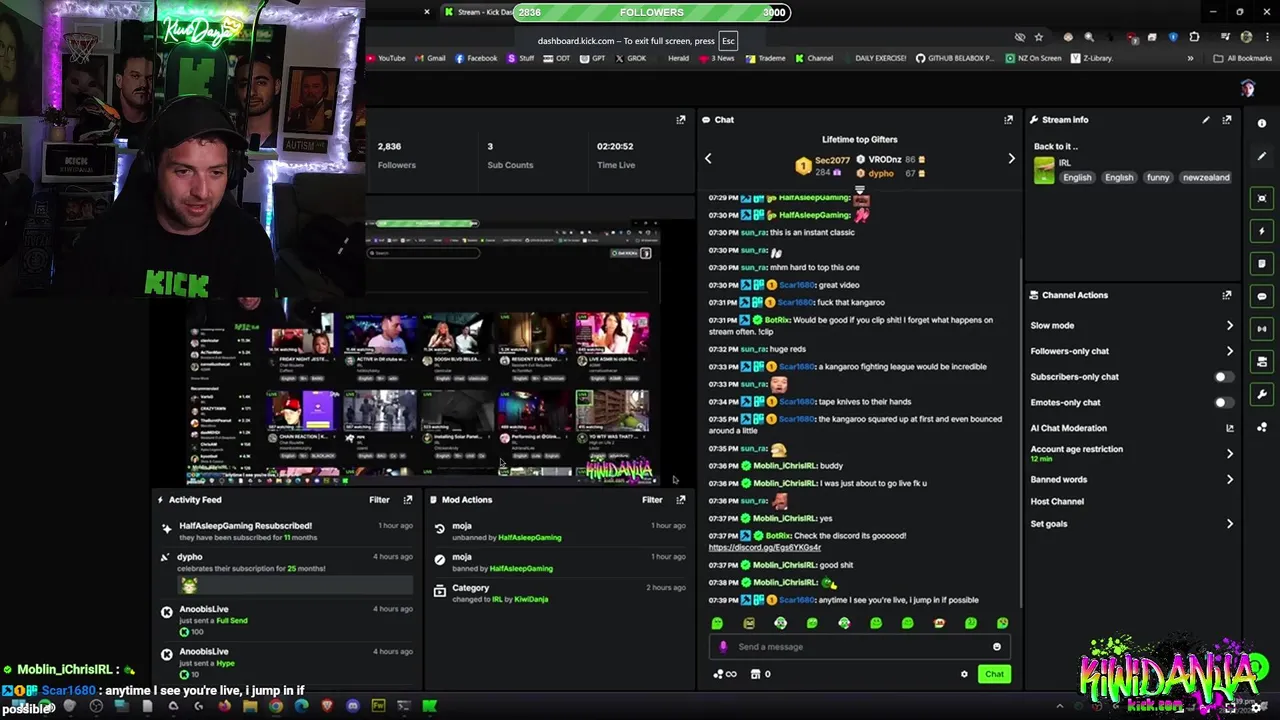This screenshot has width=1280, height=720.
Task: Click AnoobisLive Full Send activity entry
Action: coord(288,621)
